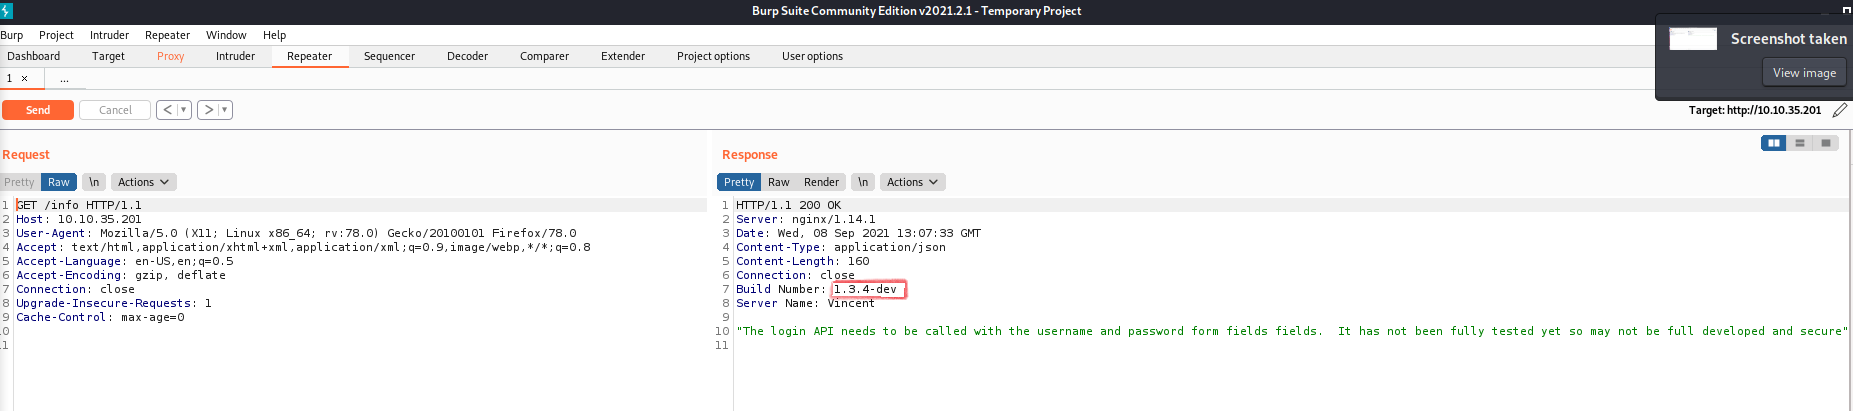Click View image in screenshot notification
This screenshot has height=411, width=1853.
point(1804,73)
